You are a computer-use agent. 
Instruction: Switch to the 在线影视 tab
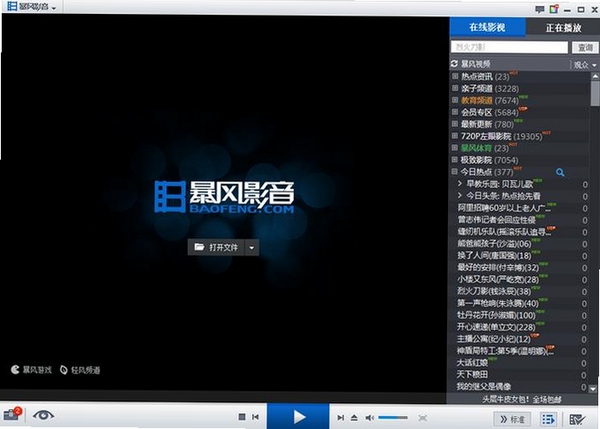[487, 27]
